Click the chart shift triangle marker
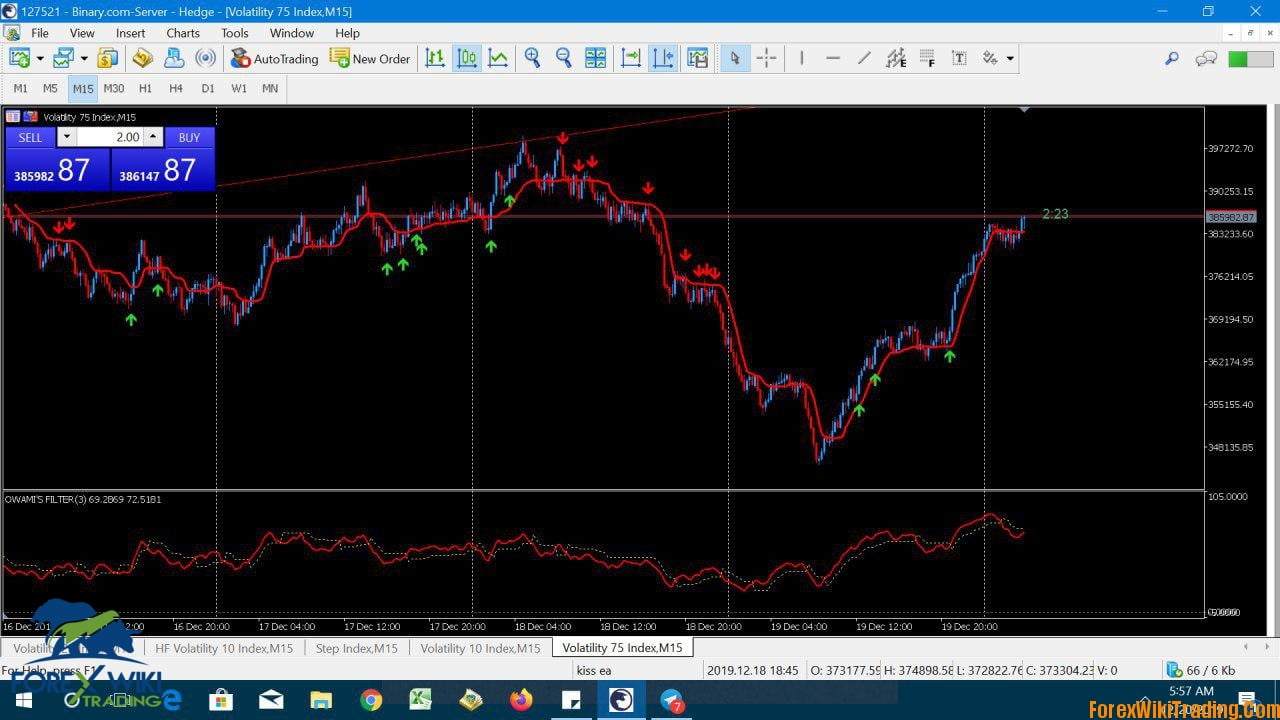The image size is (1280, 720). coord(1024,109)
